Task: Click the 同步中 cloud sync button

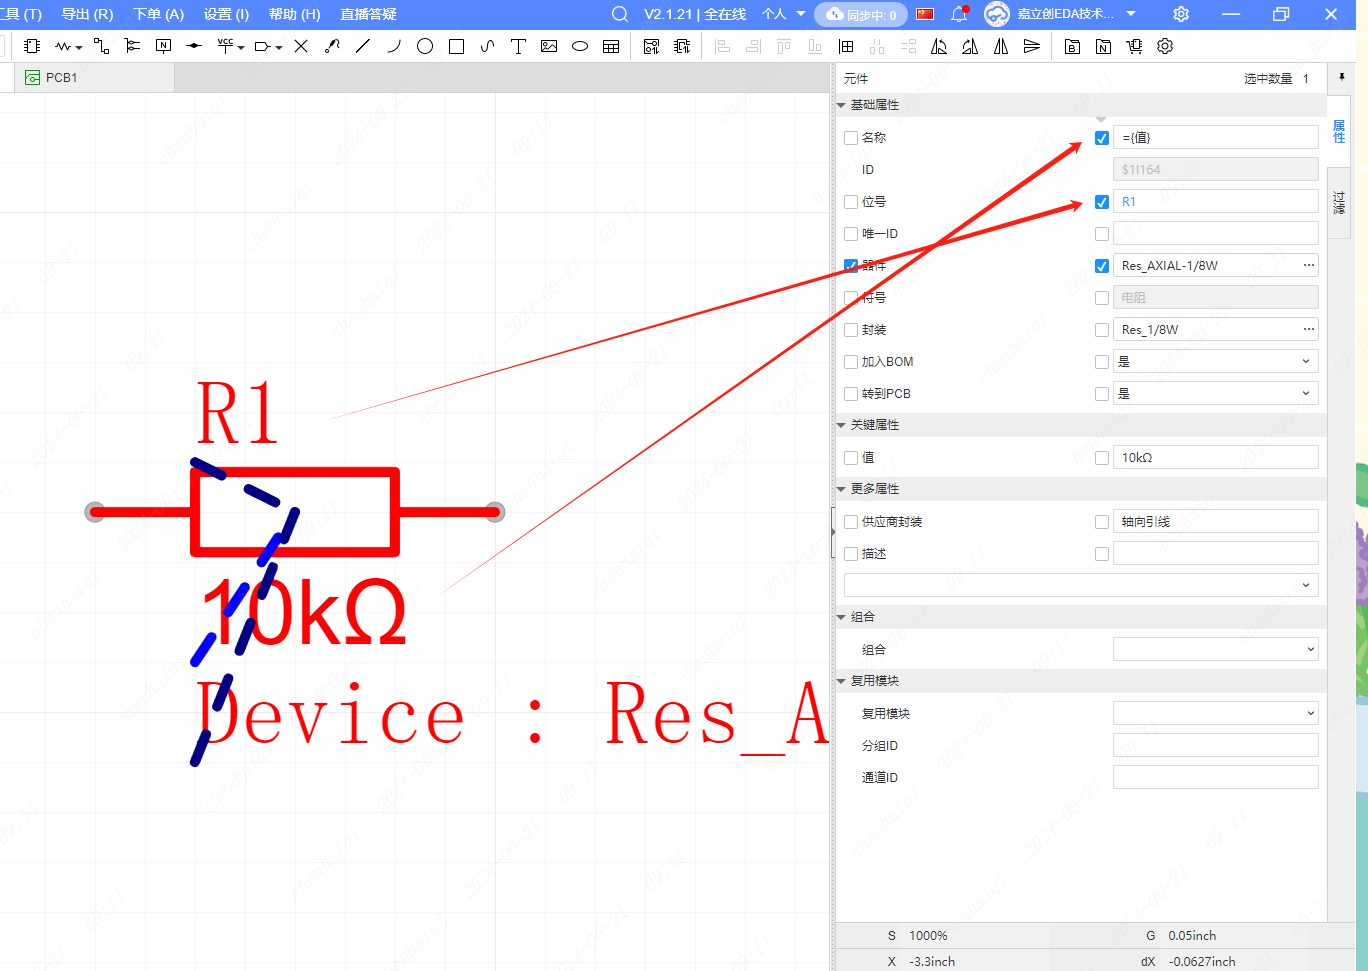Action: [861, 14]
